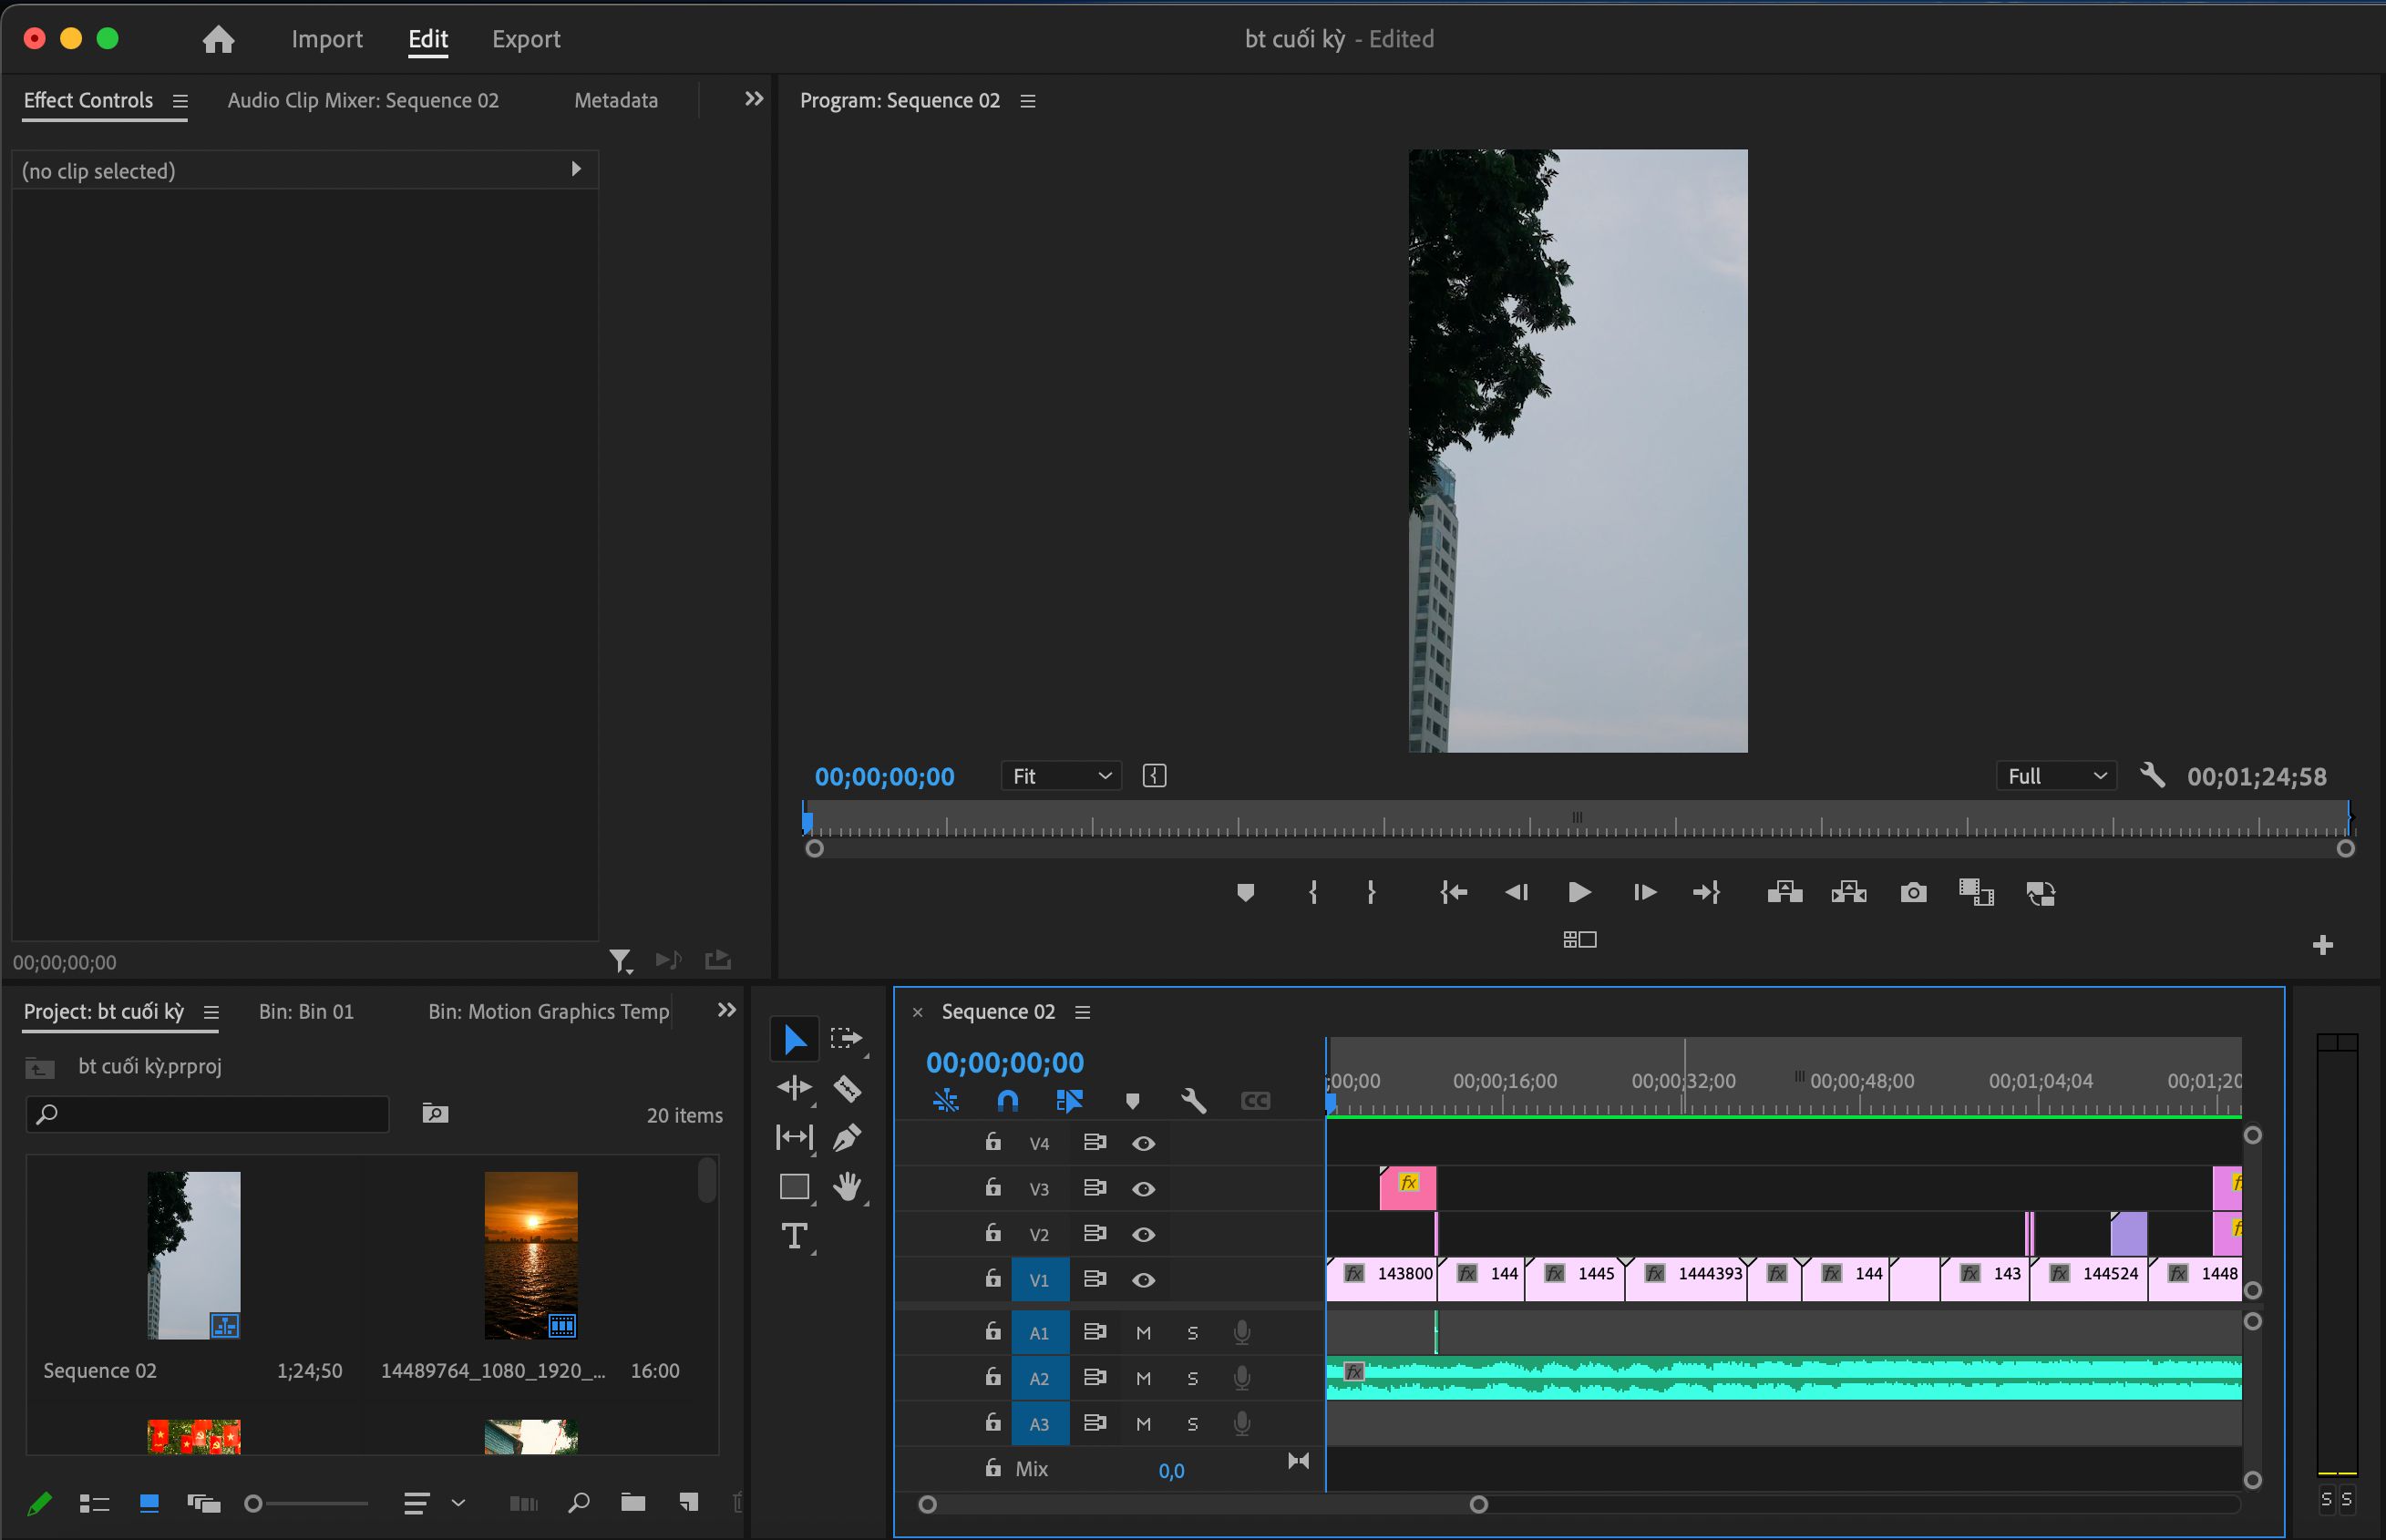Hide the V3 track output
The image size is (2386, 1540).
point(1144,1189)
